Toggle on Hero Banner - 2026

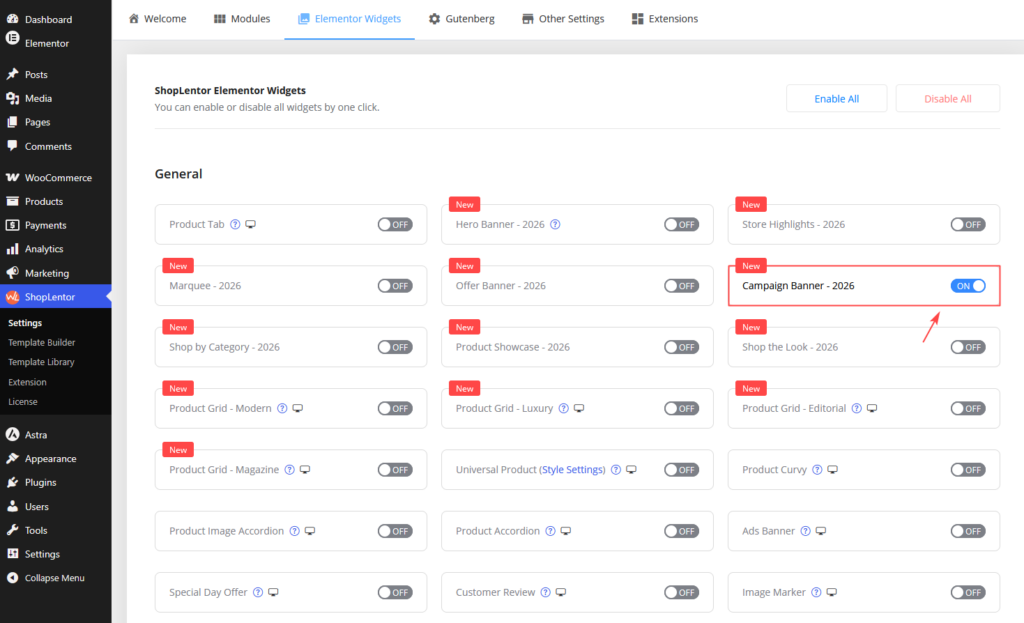(x=682, y=224)
